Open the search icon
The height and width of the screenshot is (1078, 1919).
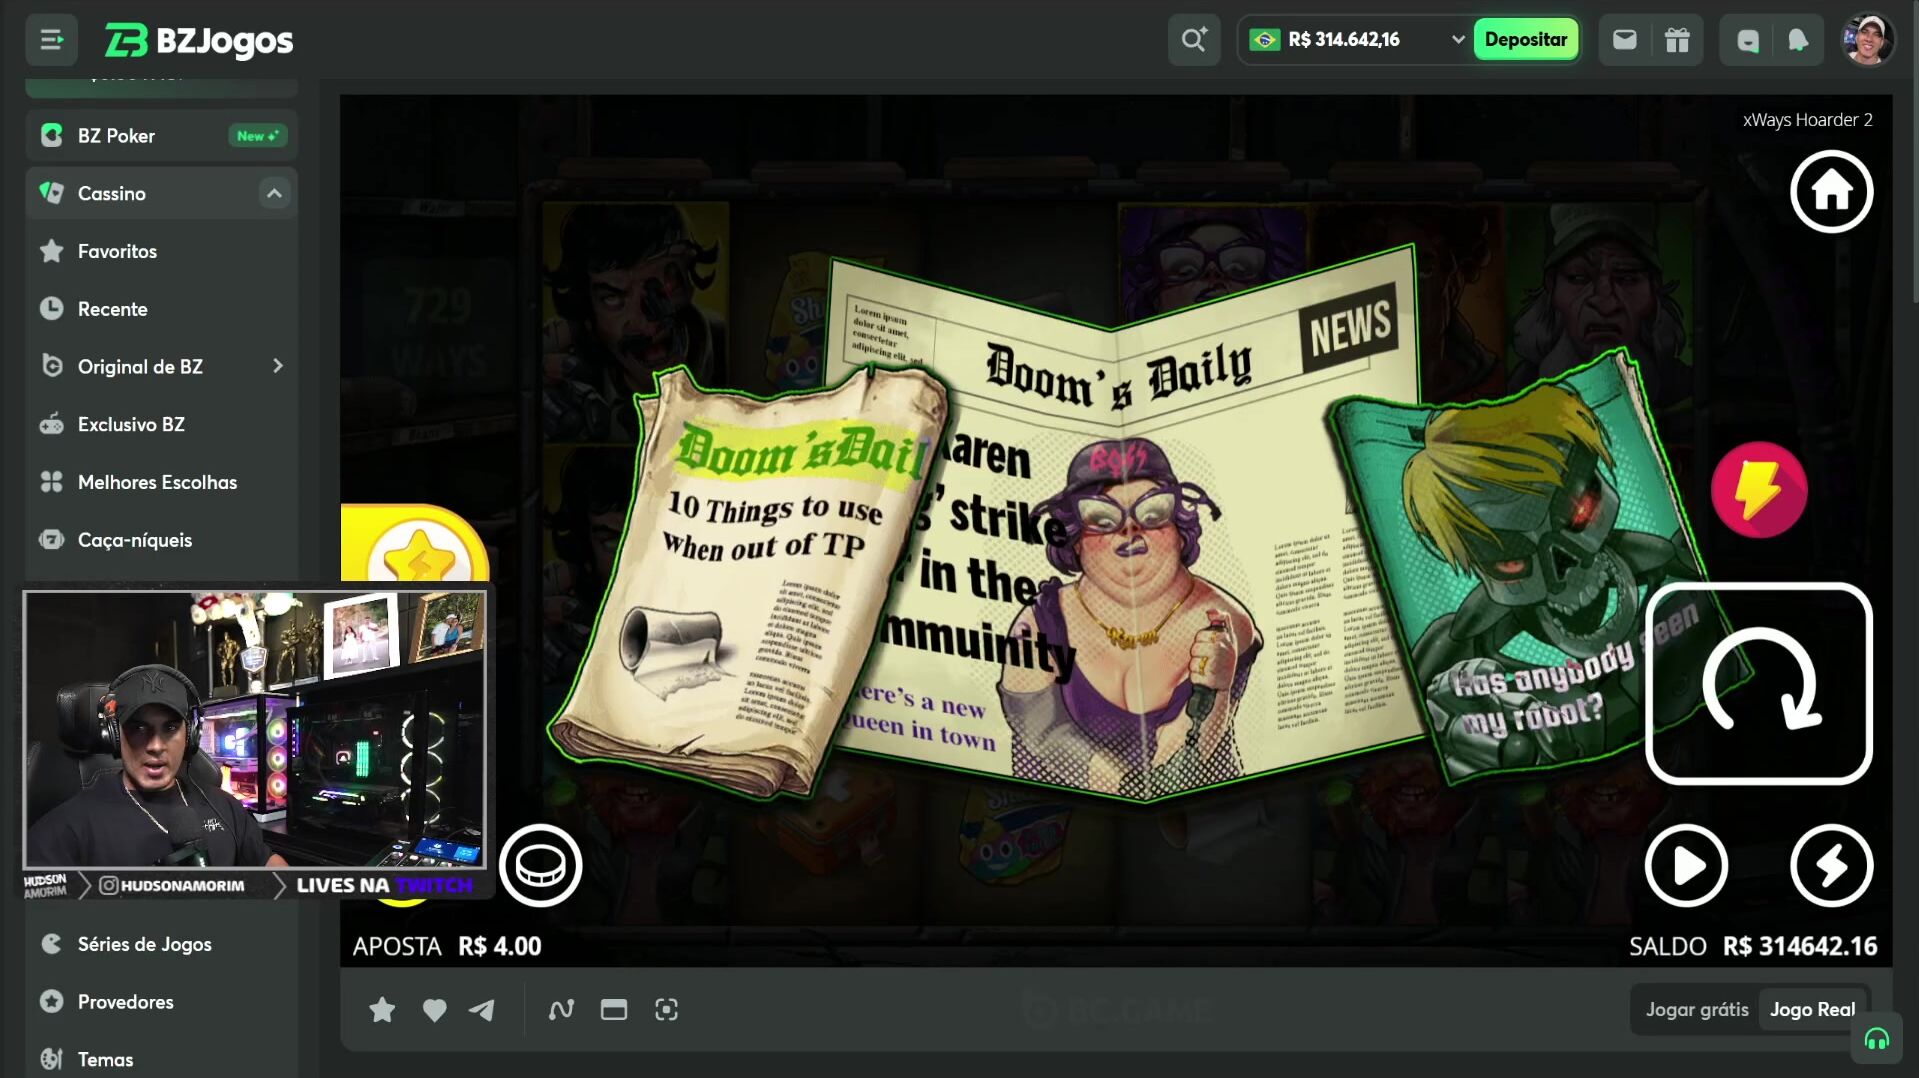(1194, 40)
